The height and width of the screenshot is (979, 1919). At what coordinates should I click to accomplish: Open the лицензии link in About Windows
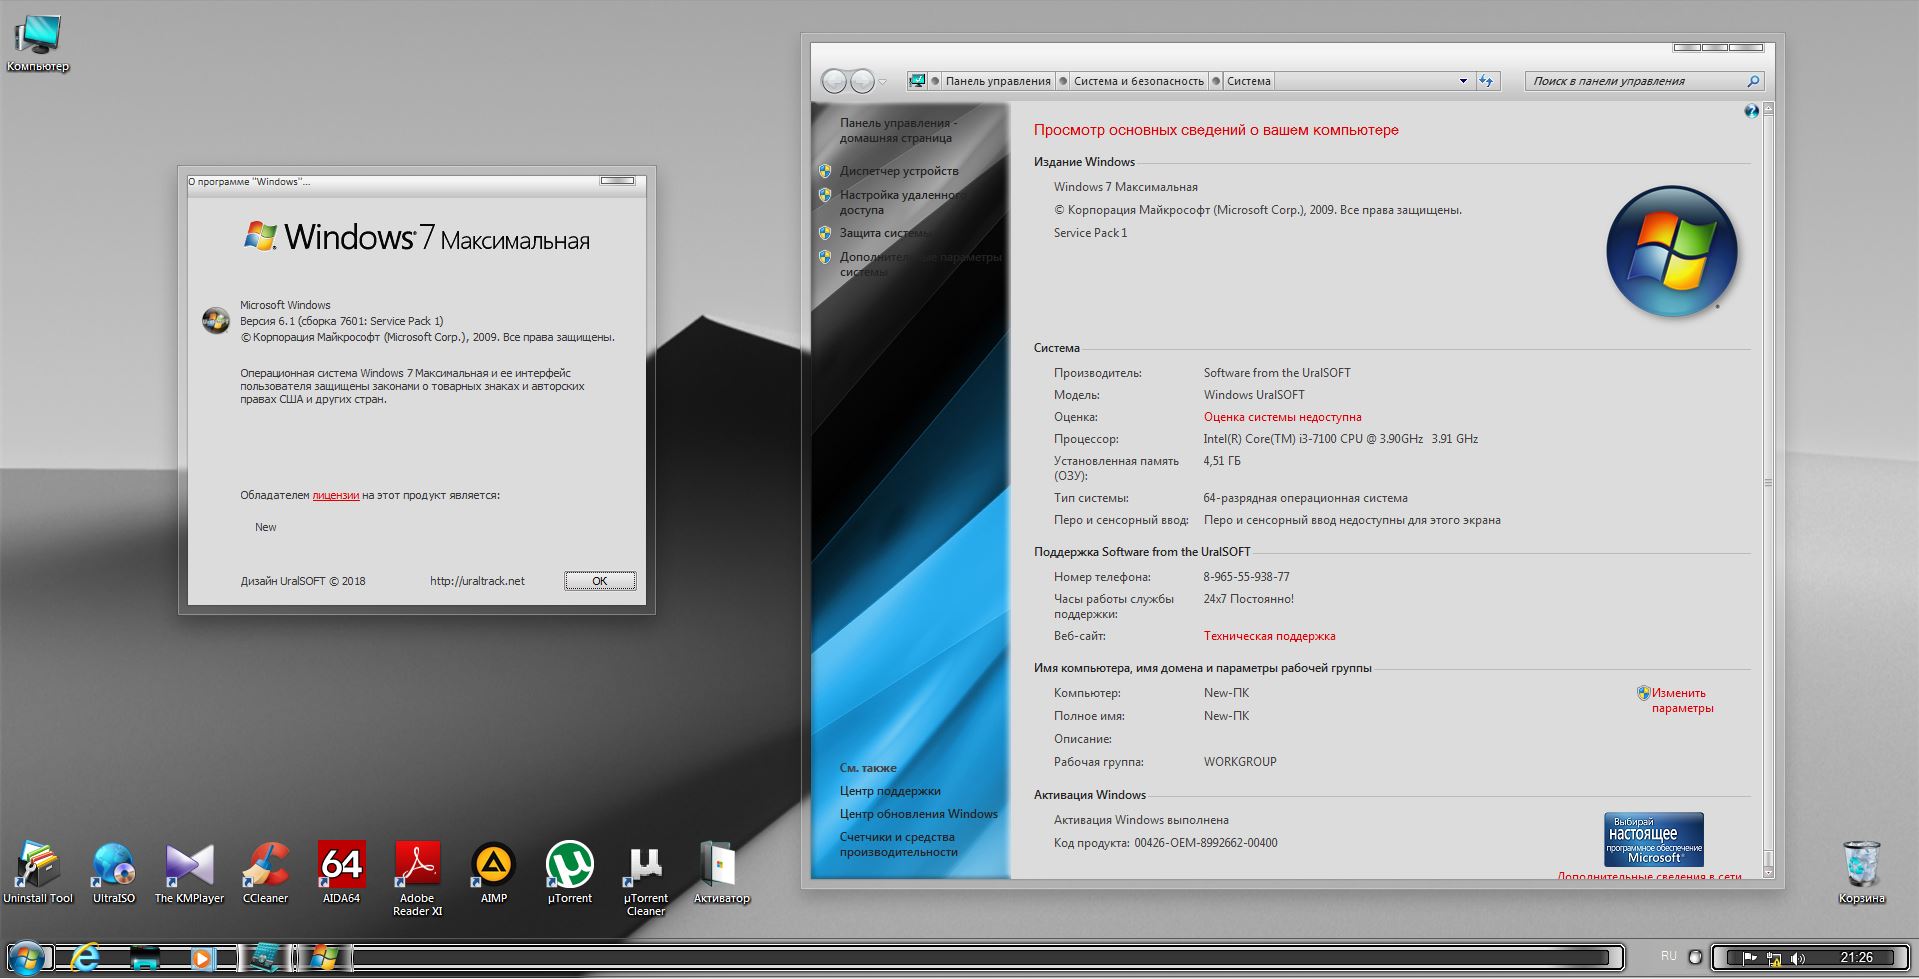click(336, 495)
